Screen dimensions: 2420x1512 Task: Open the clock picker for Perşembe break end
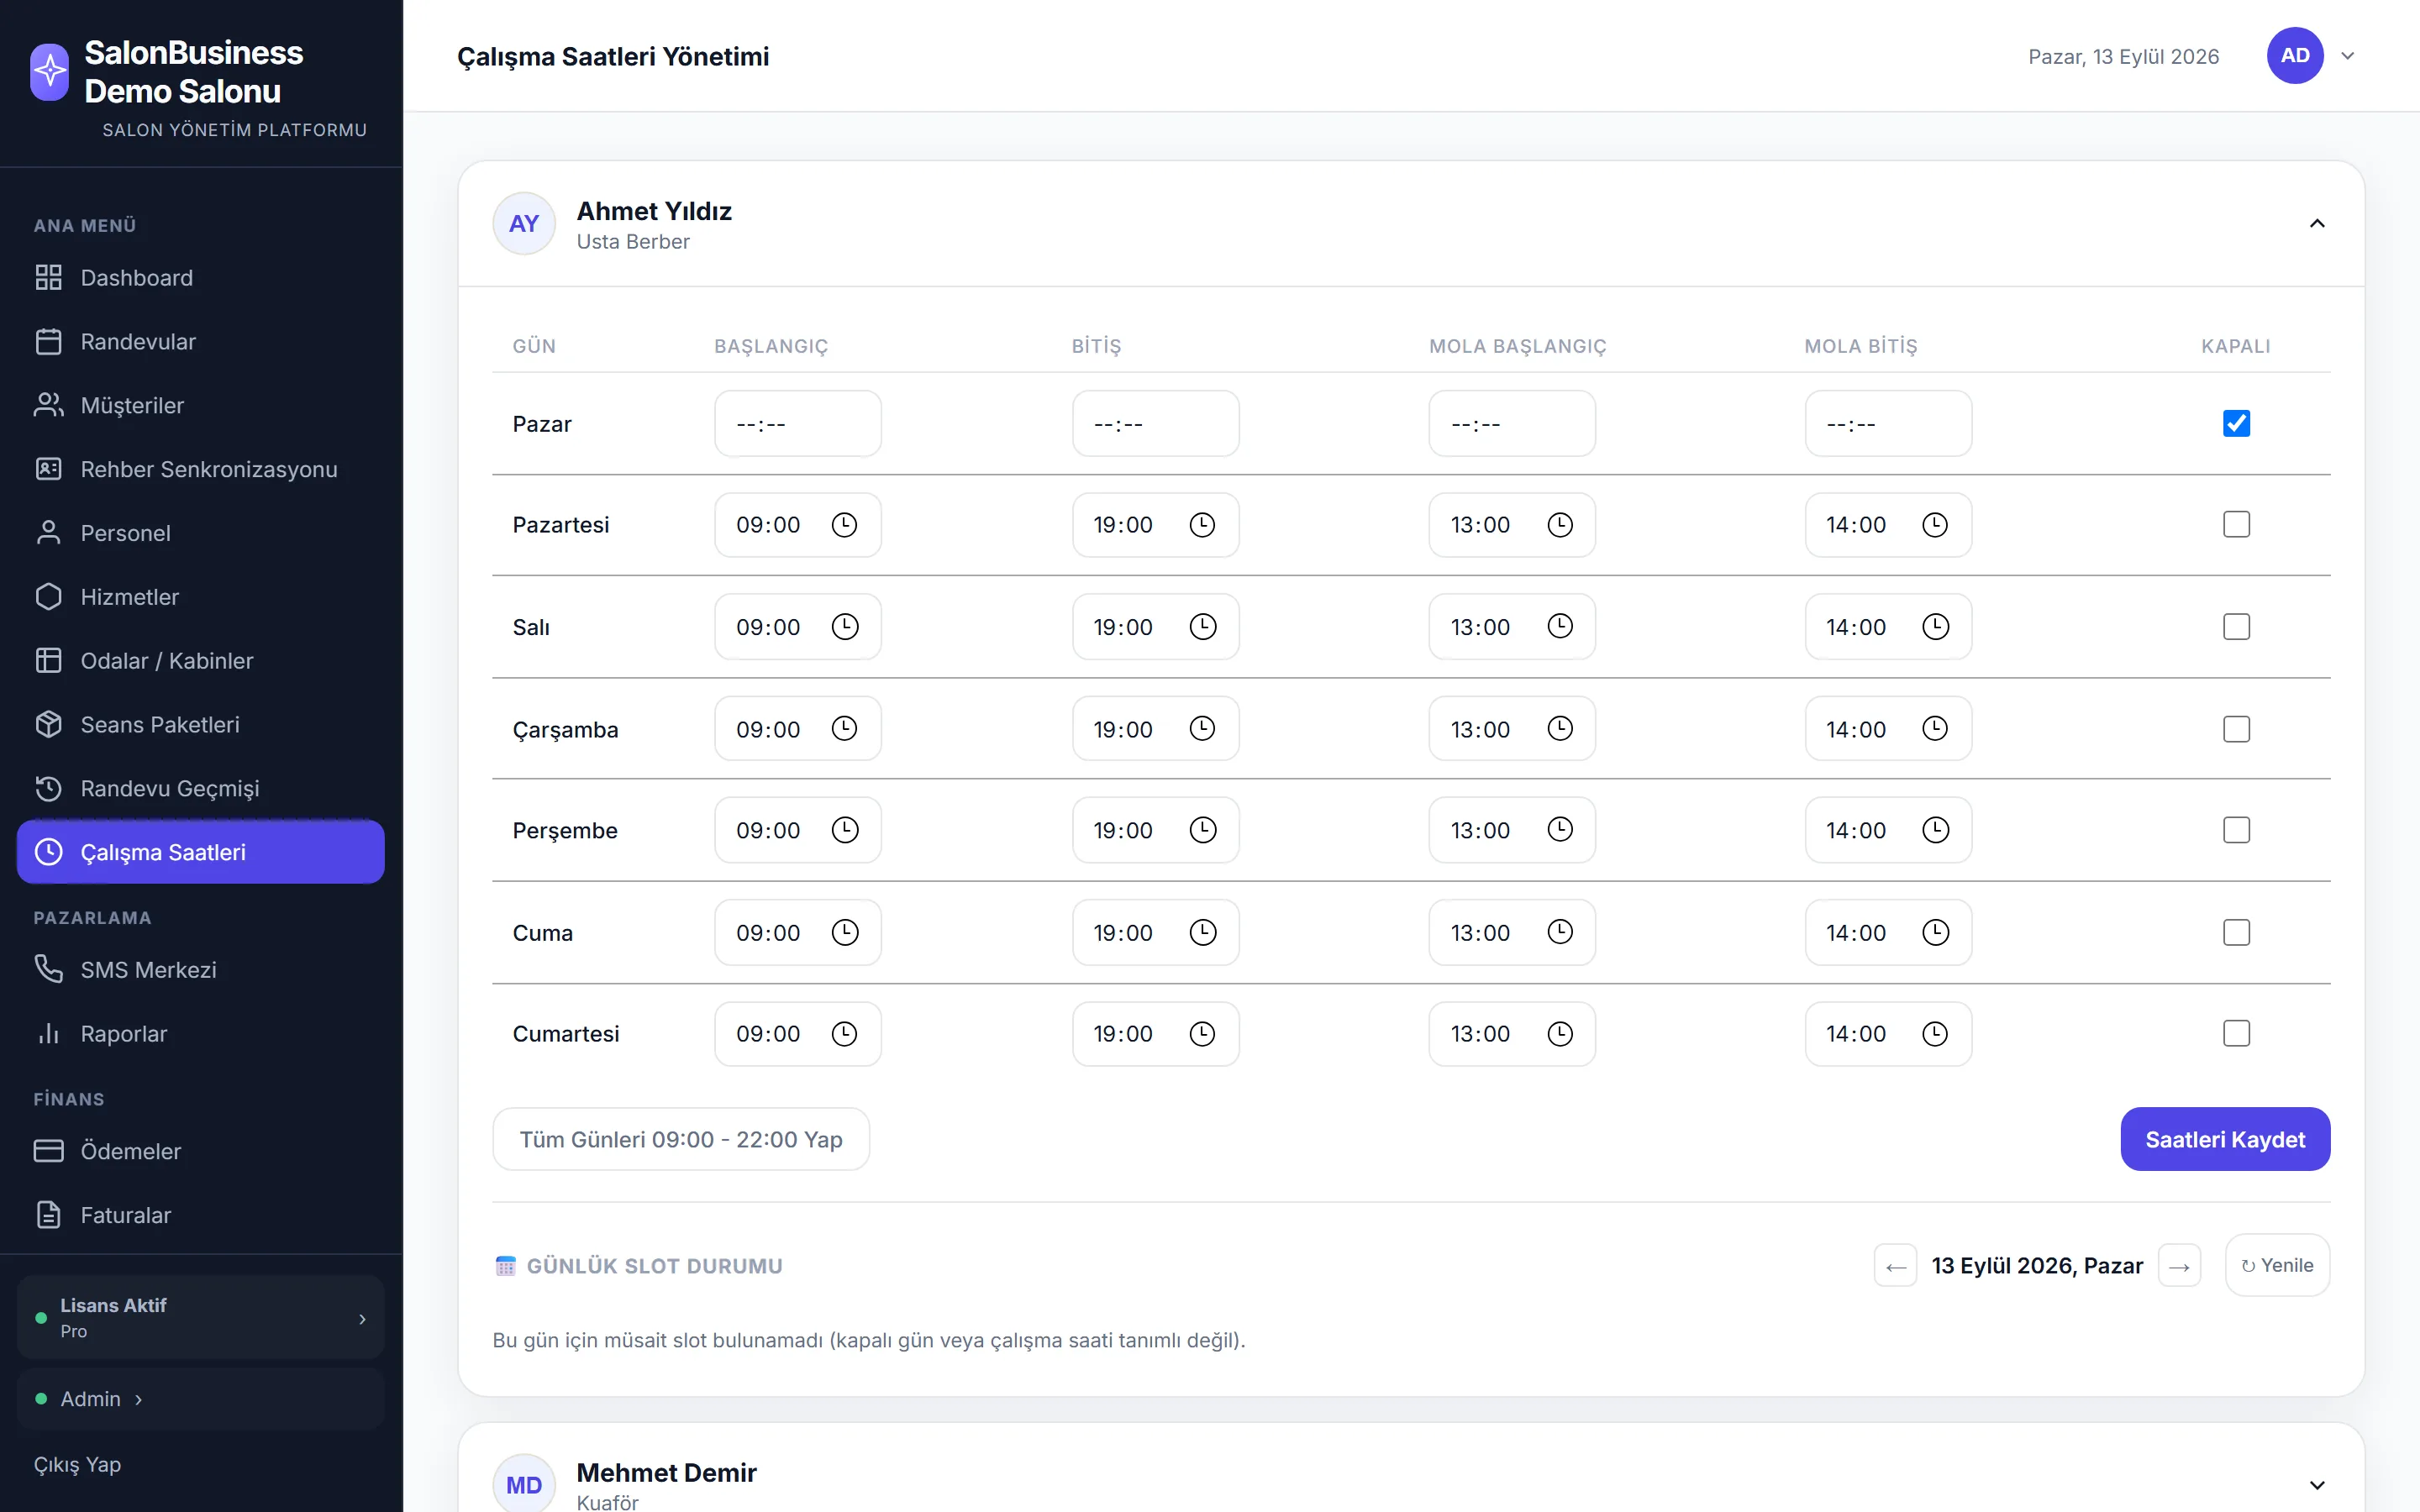tap(1936, 830)
